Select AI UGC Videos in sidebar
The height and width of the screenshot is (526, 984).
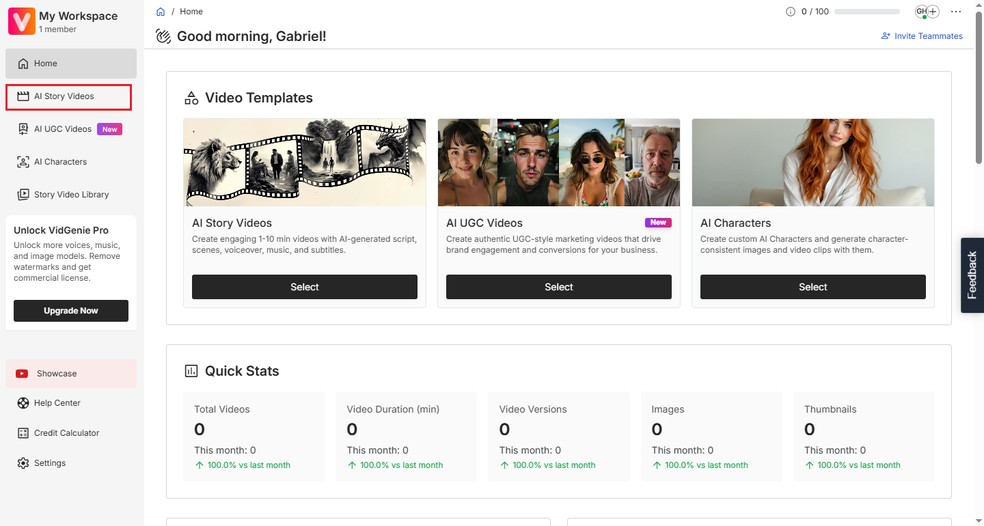click(62, 129)
